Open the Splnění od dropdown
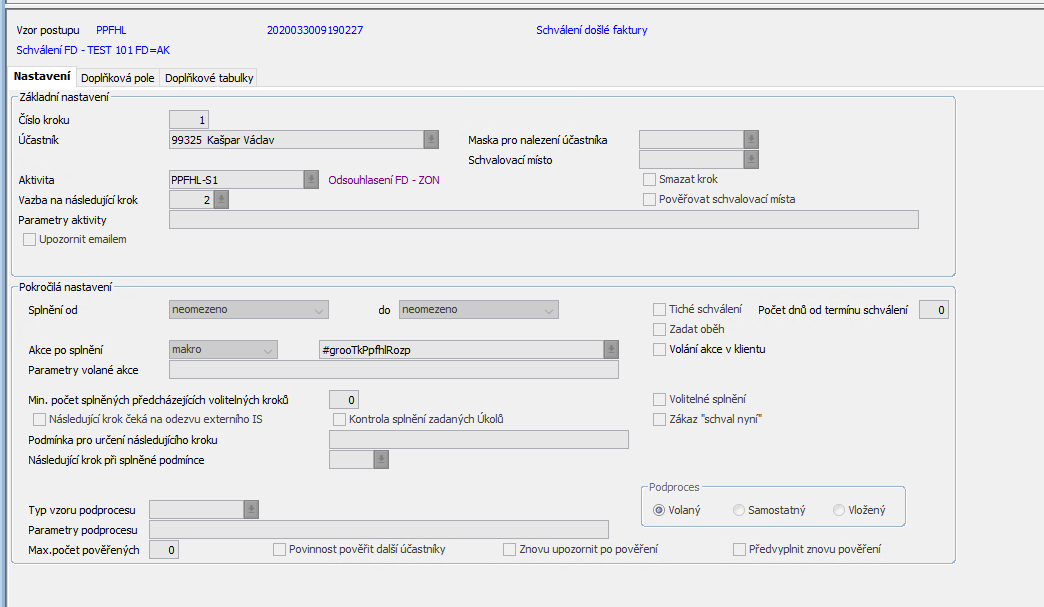The width and height of the screenshot is (1044, 607). click(249, 310)
